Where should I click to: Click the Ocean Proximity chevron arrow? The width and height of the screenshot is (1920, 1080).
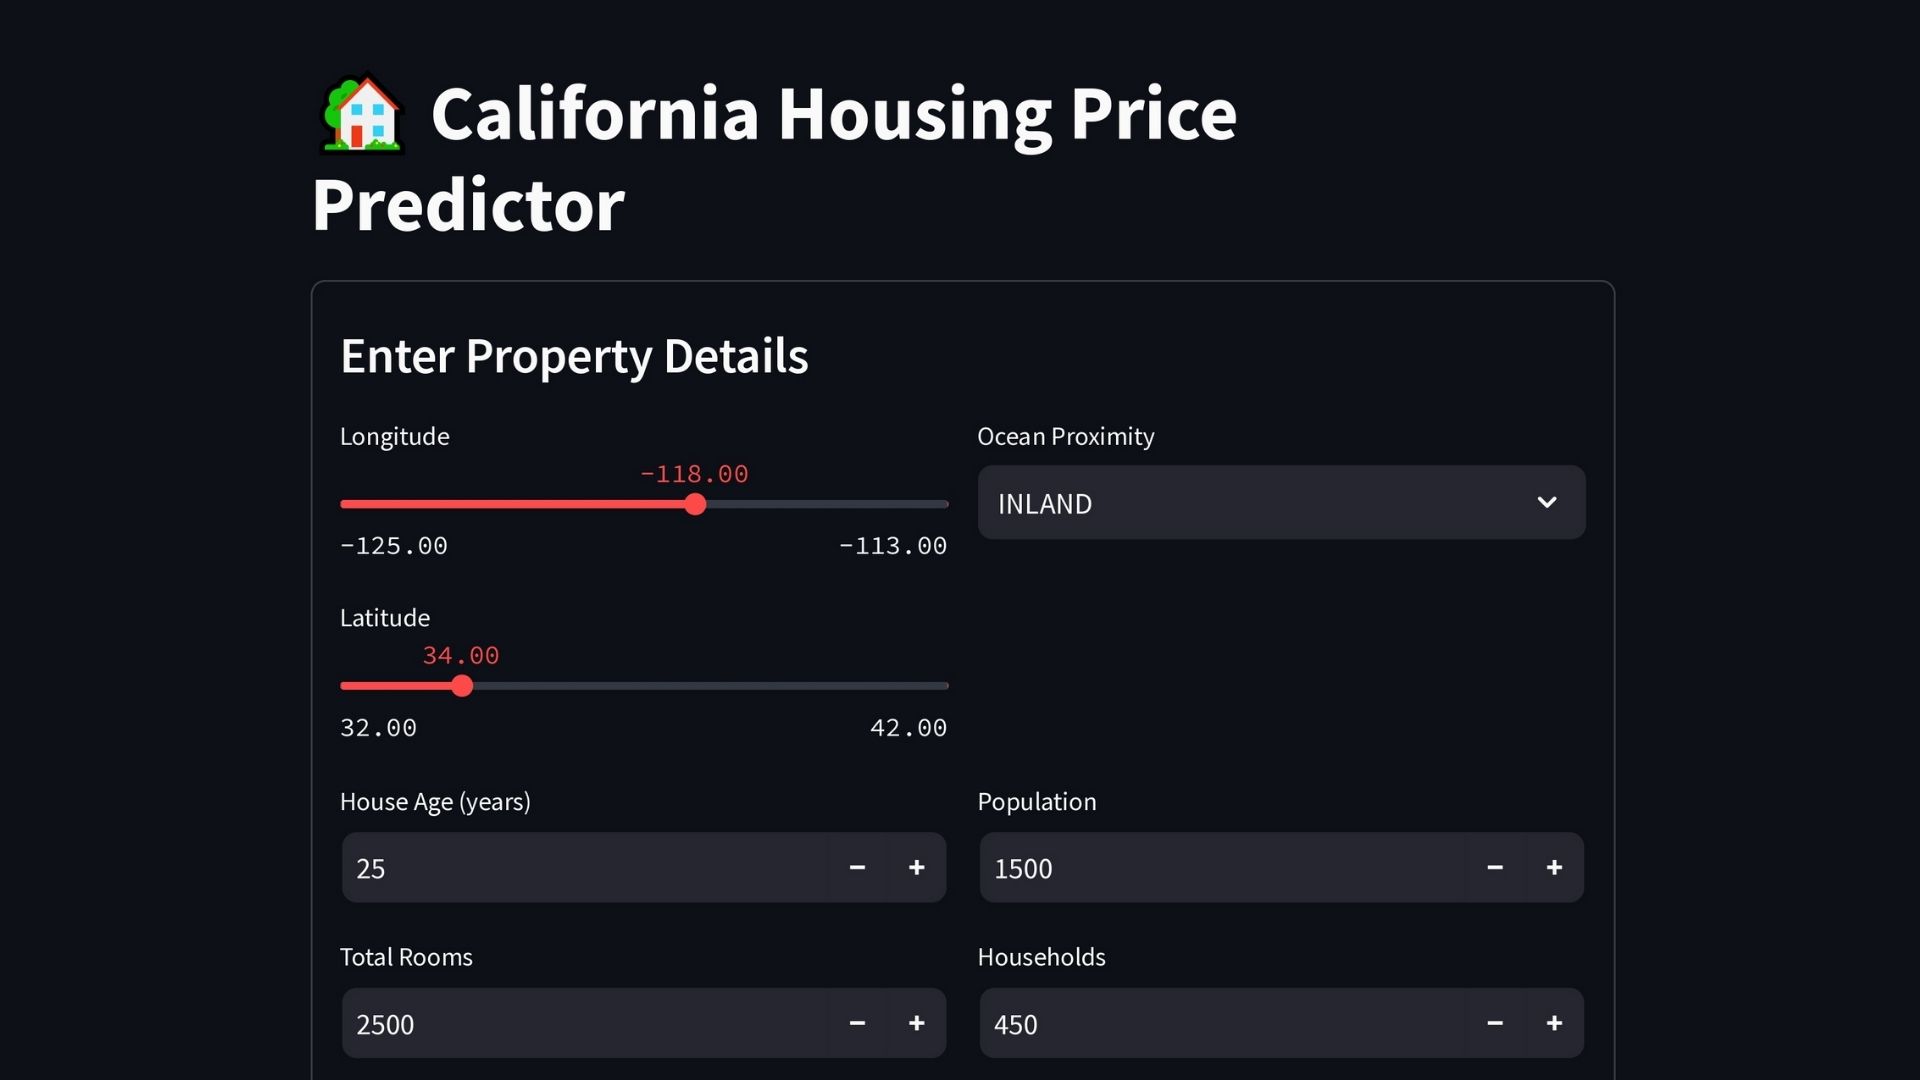1546,503
